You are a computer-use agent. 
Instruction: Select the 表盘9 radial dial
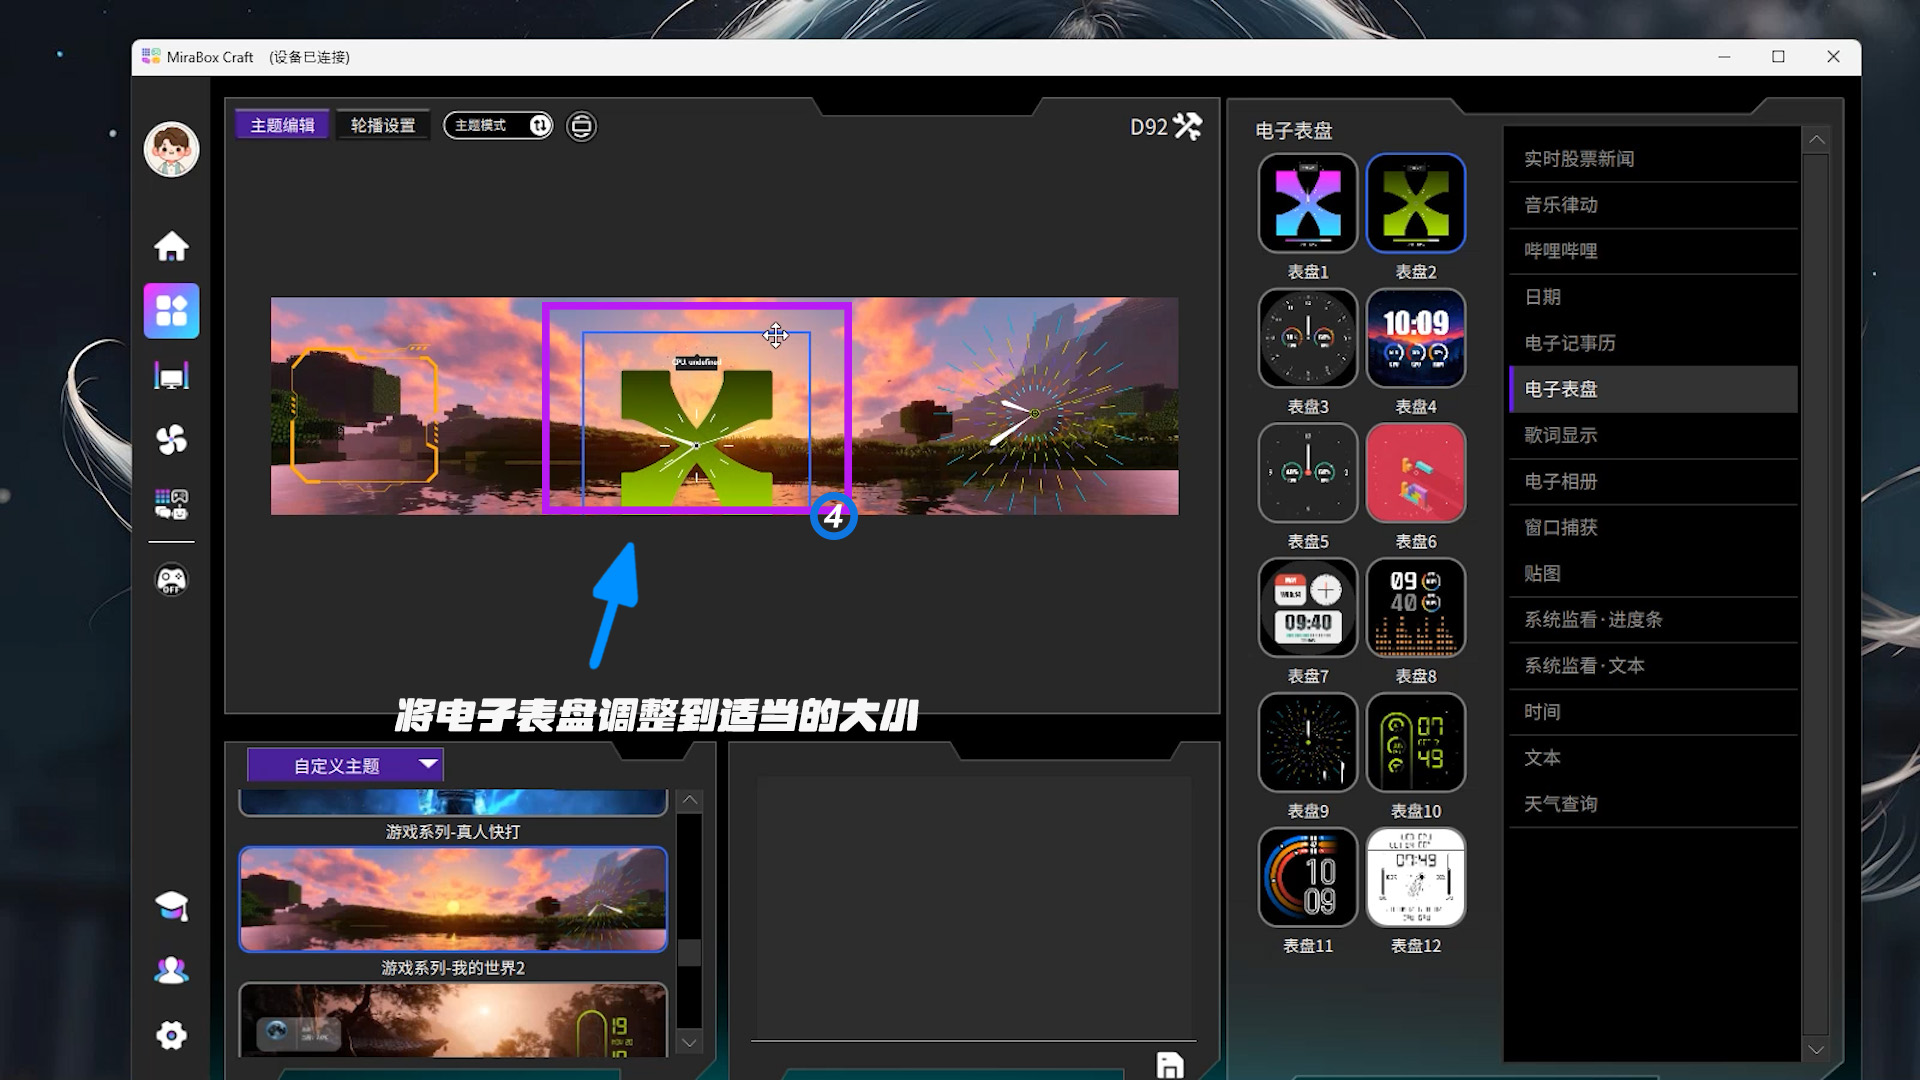(x=1308, y=742)
